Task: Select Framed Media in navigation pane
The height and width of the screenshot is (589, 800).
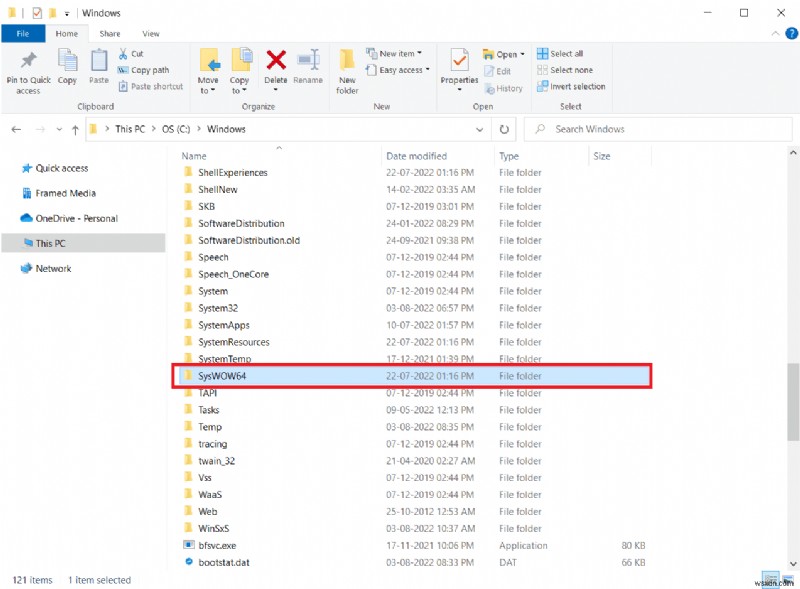Action: pos(65,193)
